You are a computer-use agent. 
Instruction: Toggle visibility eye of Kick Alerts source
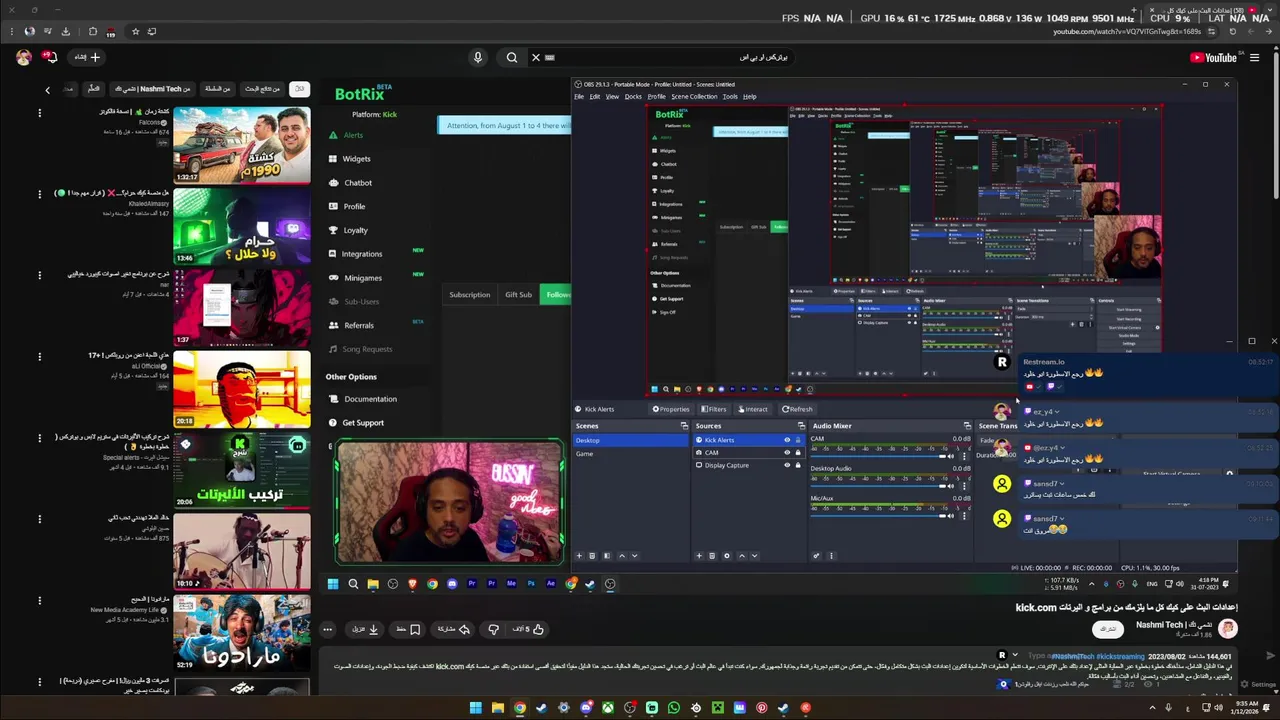pyautogui.click(x=787, y=440)
